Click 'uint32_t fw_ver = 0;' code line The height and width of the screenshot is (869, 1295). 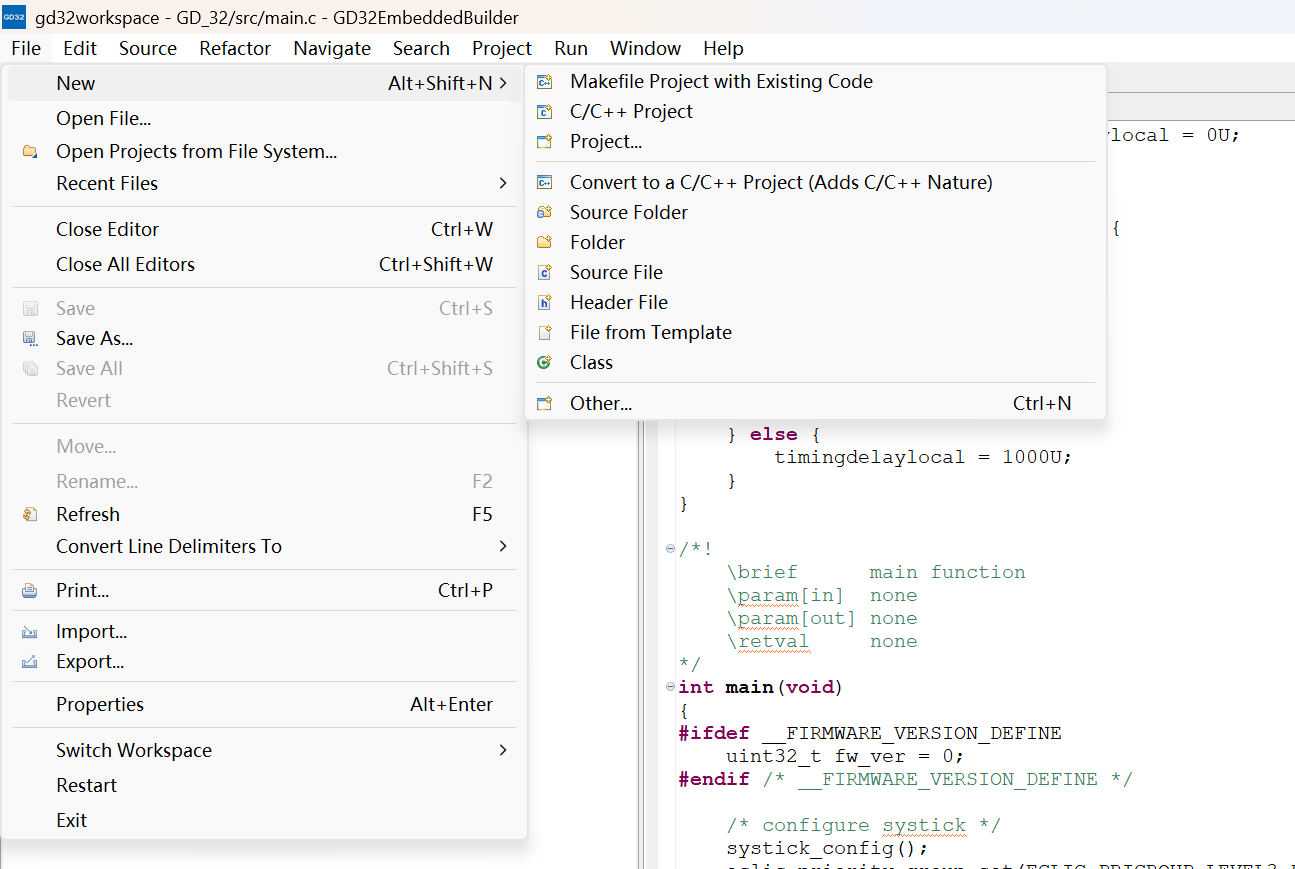coord(845,756)
